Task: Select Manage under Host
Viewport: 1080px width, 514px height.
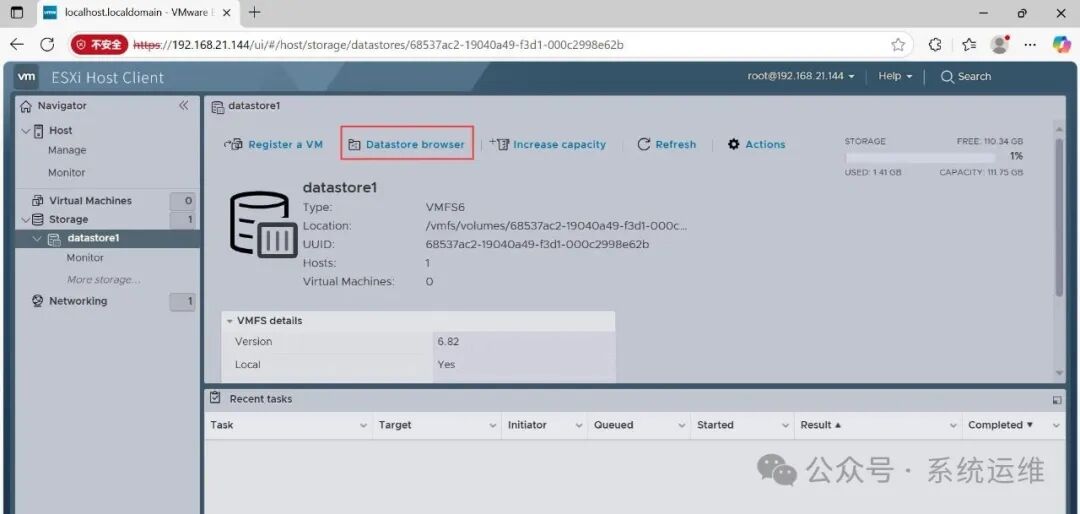Action: tap(67, 150)
